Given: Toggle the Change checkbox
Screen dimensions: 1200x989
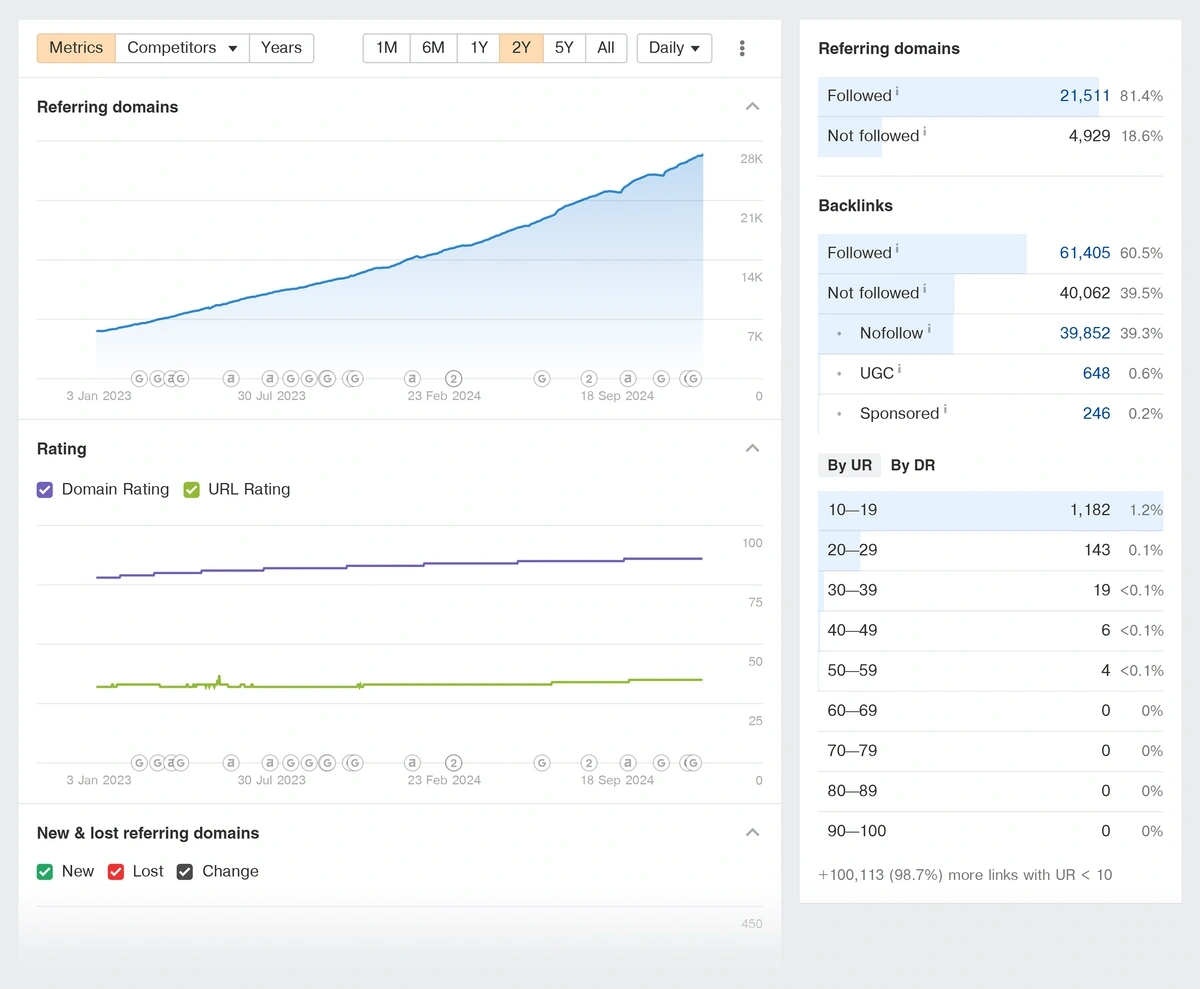Looking at the screenshot, I should pyautogui.click(x=185, y=872).
